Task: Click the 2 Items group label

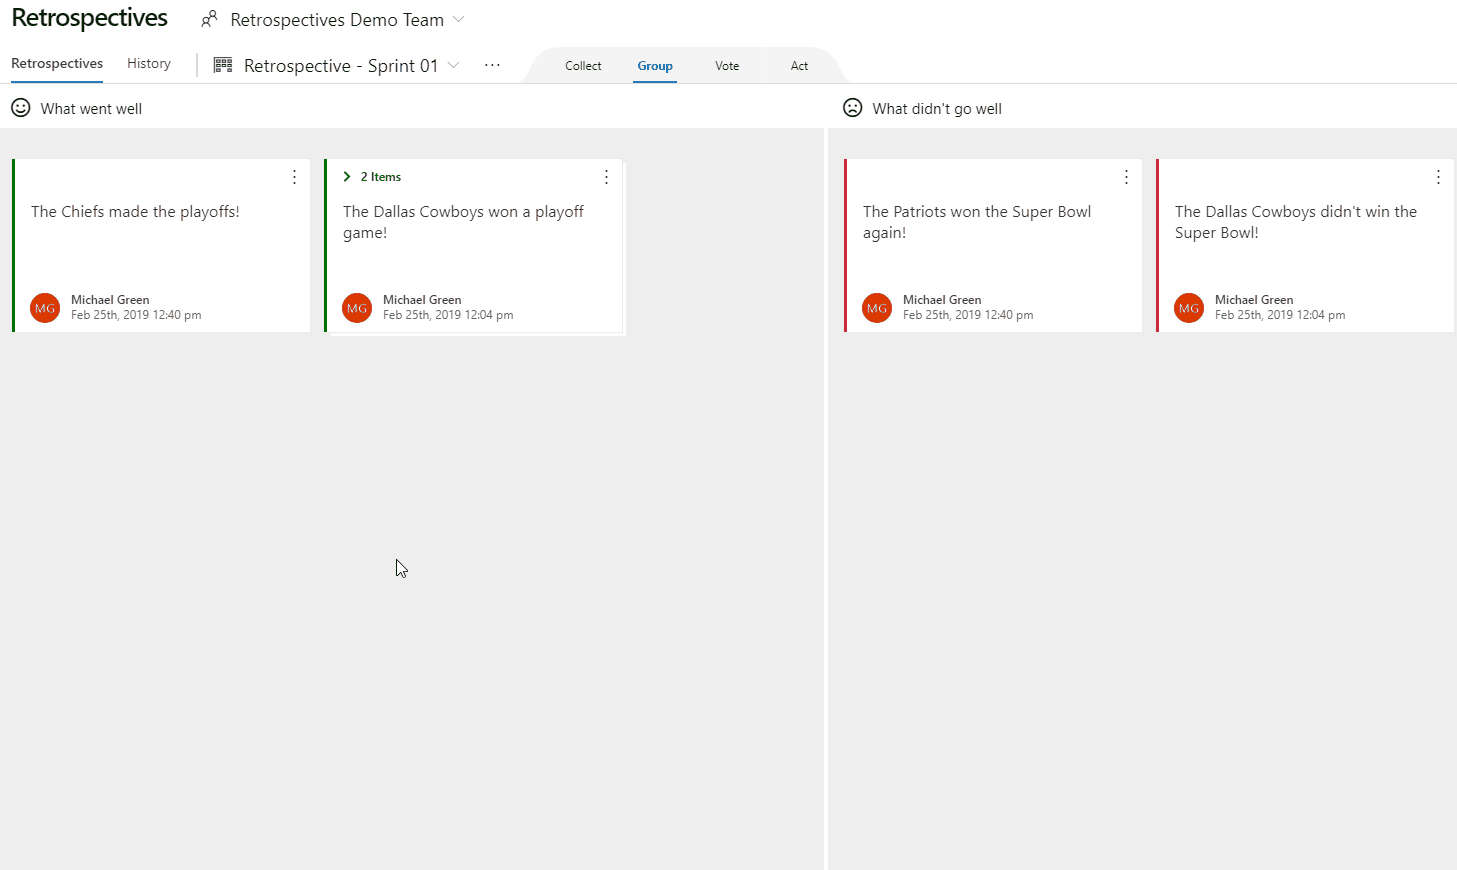Action: [x=380, y=176]
